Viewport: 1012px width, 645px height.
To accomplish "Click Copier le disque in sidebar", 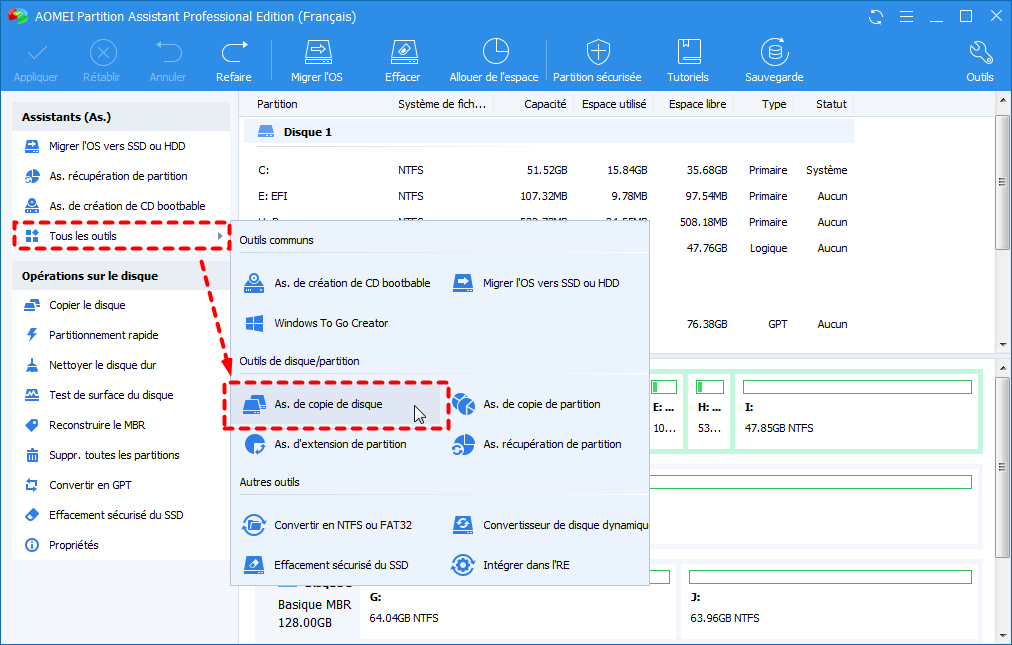I will pos(87,305).
